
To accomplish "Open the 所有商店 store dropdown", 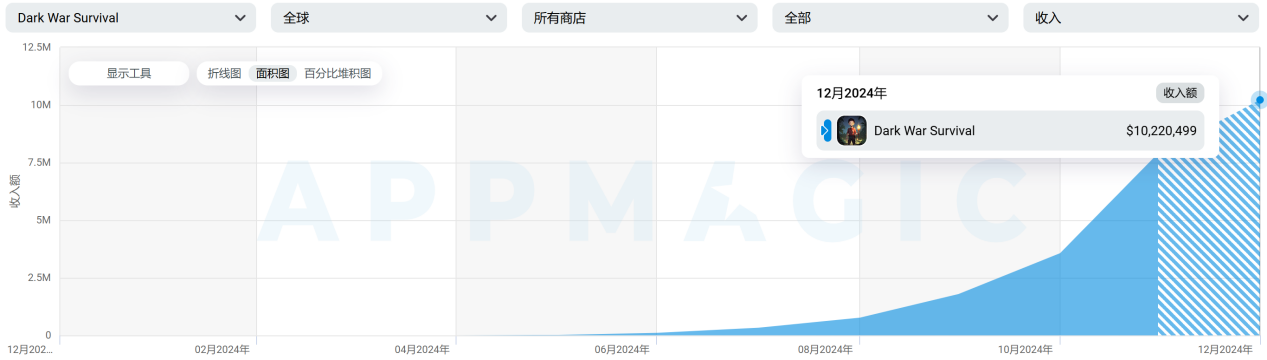I will click(639, 18).
